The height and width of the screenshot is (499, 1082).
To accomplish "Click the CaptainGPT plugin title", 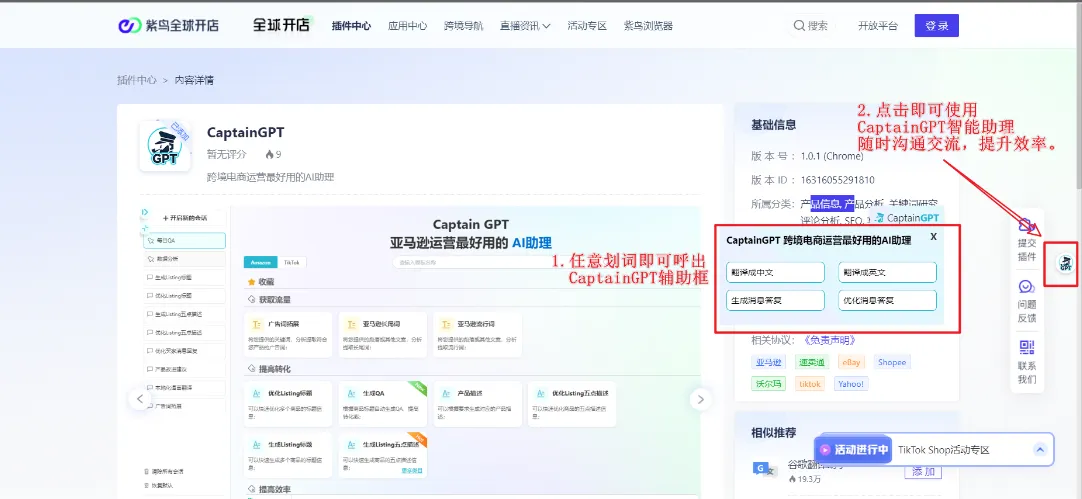I will click(x=245, y=133).
